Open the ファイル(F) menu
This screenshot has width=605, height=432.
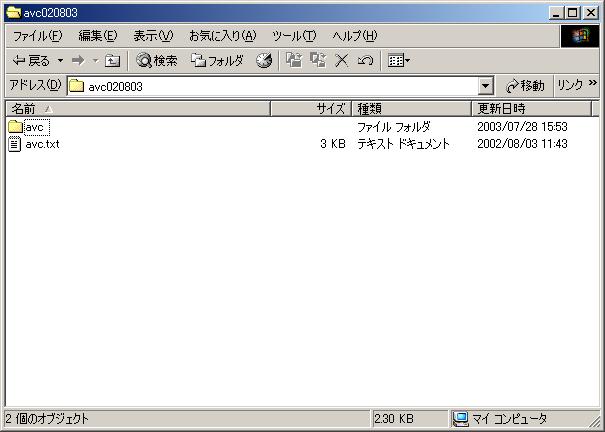coord(37,36)
